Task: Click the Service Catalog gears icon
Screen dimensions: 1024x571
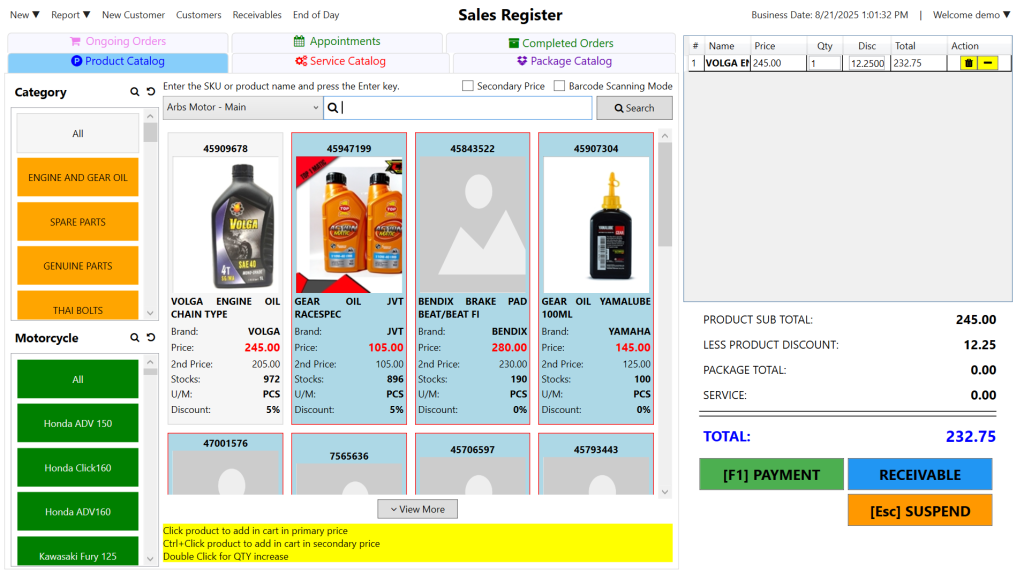Action: pos(301,61)
